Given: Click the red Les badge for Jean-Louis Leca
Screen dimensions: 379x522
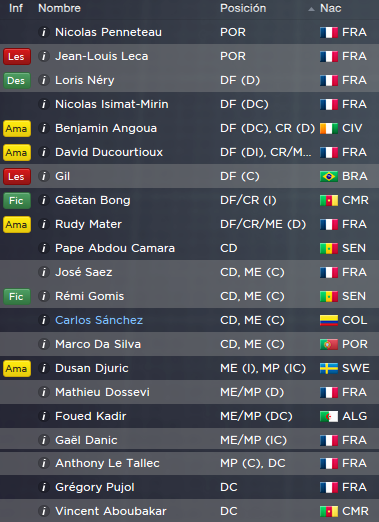Looking at the screenshot, I should click(x=17, y=57).
